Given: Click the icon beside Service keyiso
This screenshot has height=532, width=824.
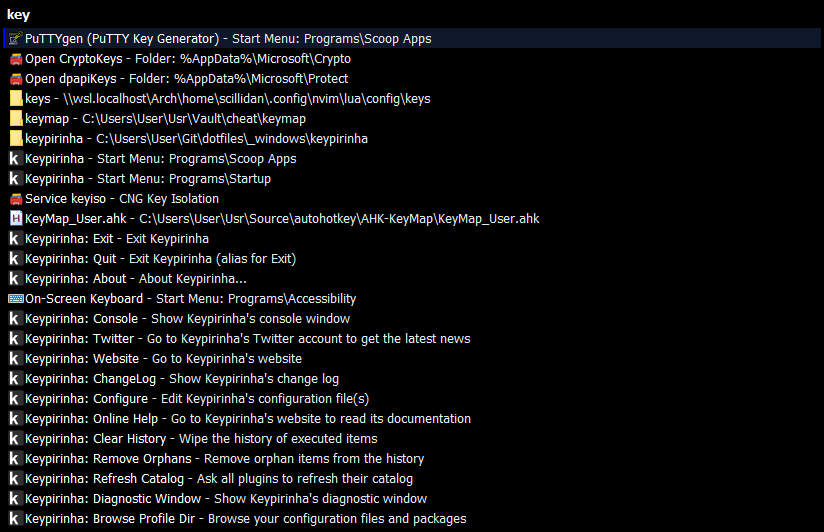Looking at the screenshot, I should 16,198.
